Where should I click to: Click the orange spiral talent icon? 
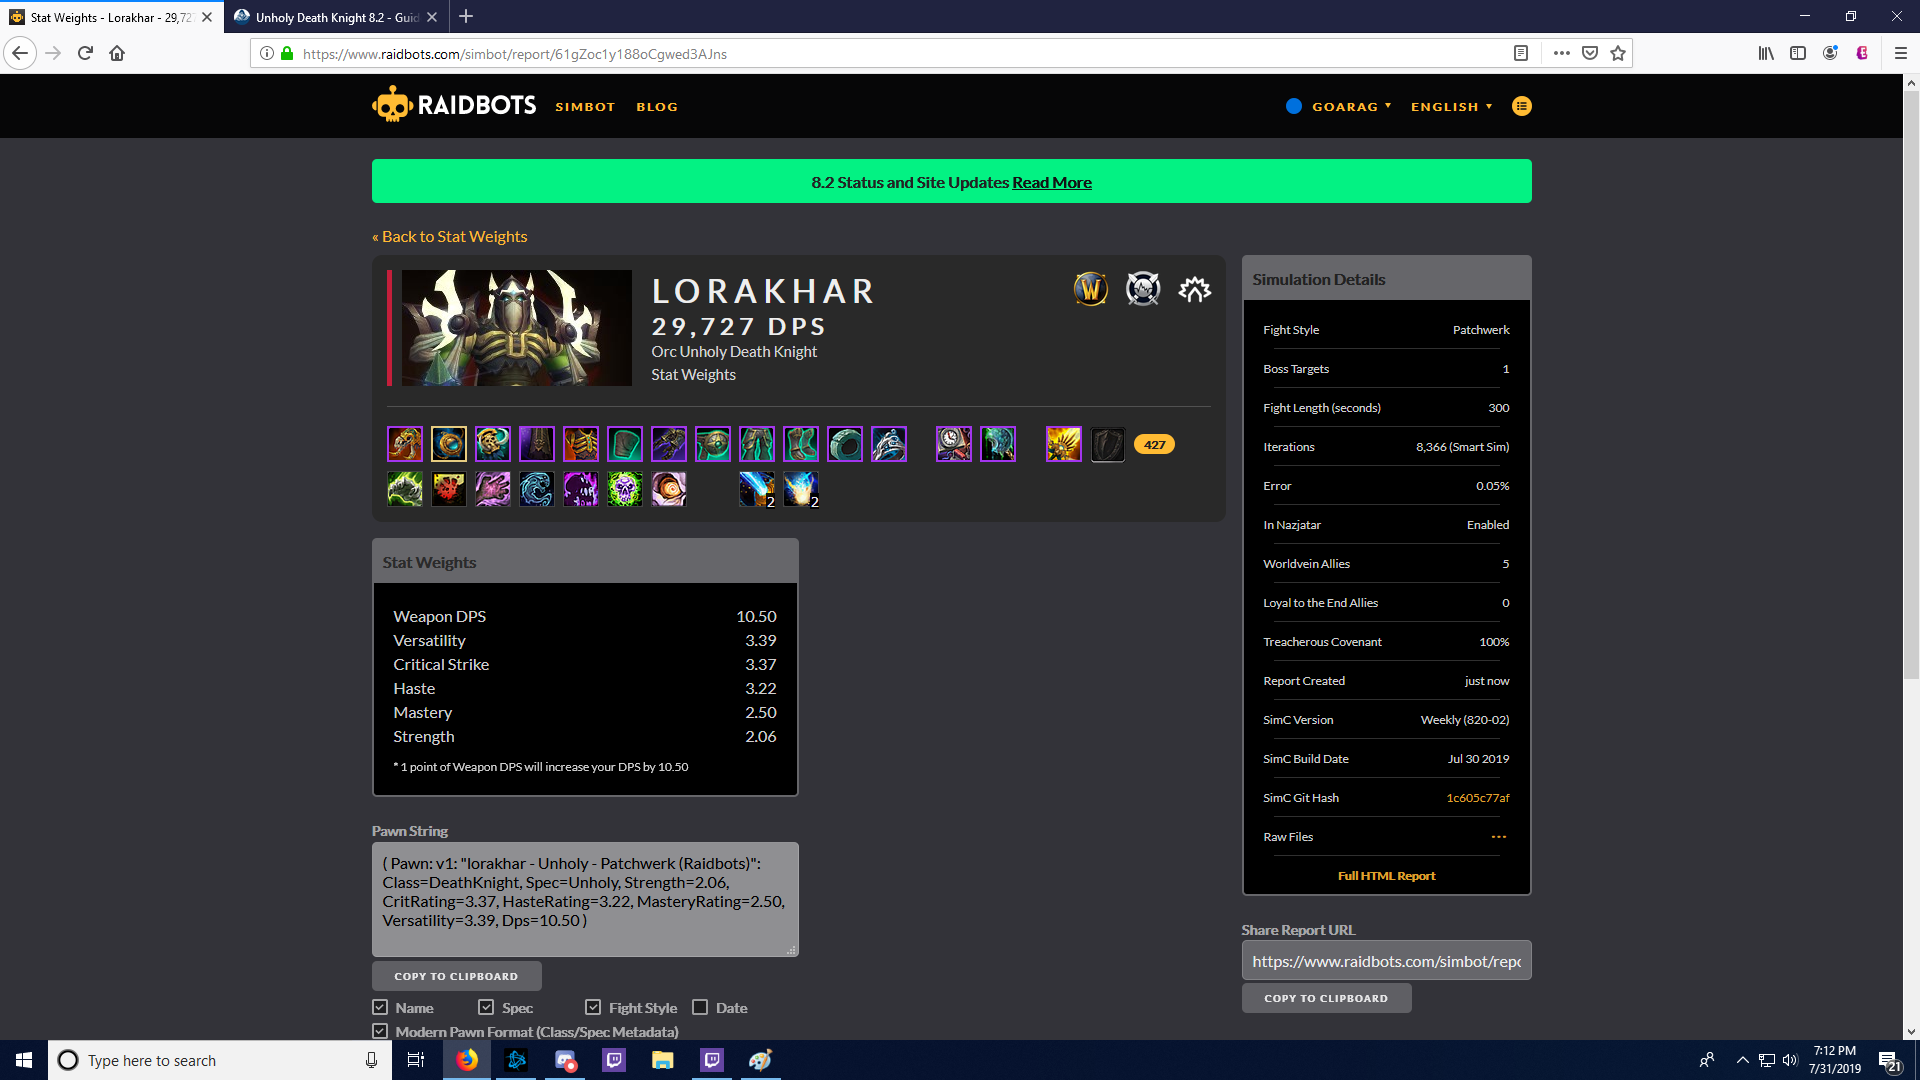669,489
